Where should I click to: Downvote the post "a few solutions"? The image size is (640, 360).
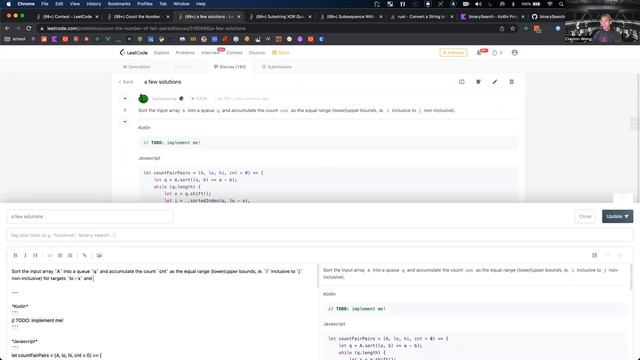coord(125,122)
